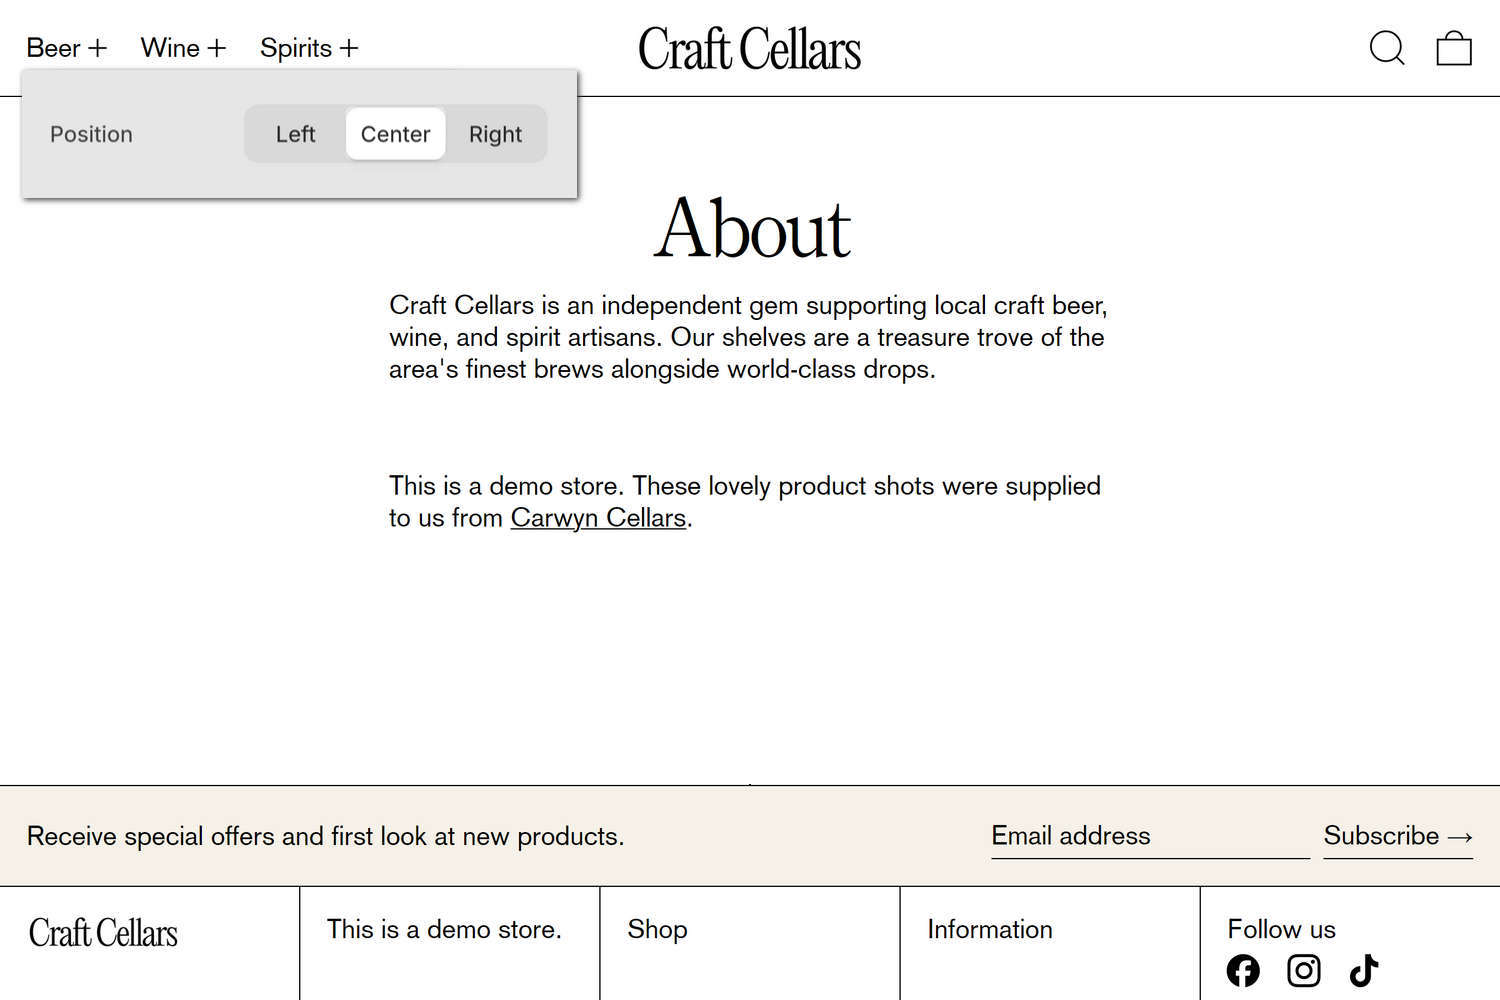Visit the Instagram page
Image resolution: width=1500 pixels, height=1000 pixels.
click(1303, 970)
